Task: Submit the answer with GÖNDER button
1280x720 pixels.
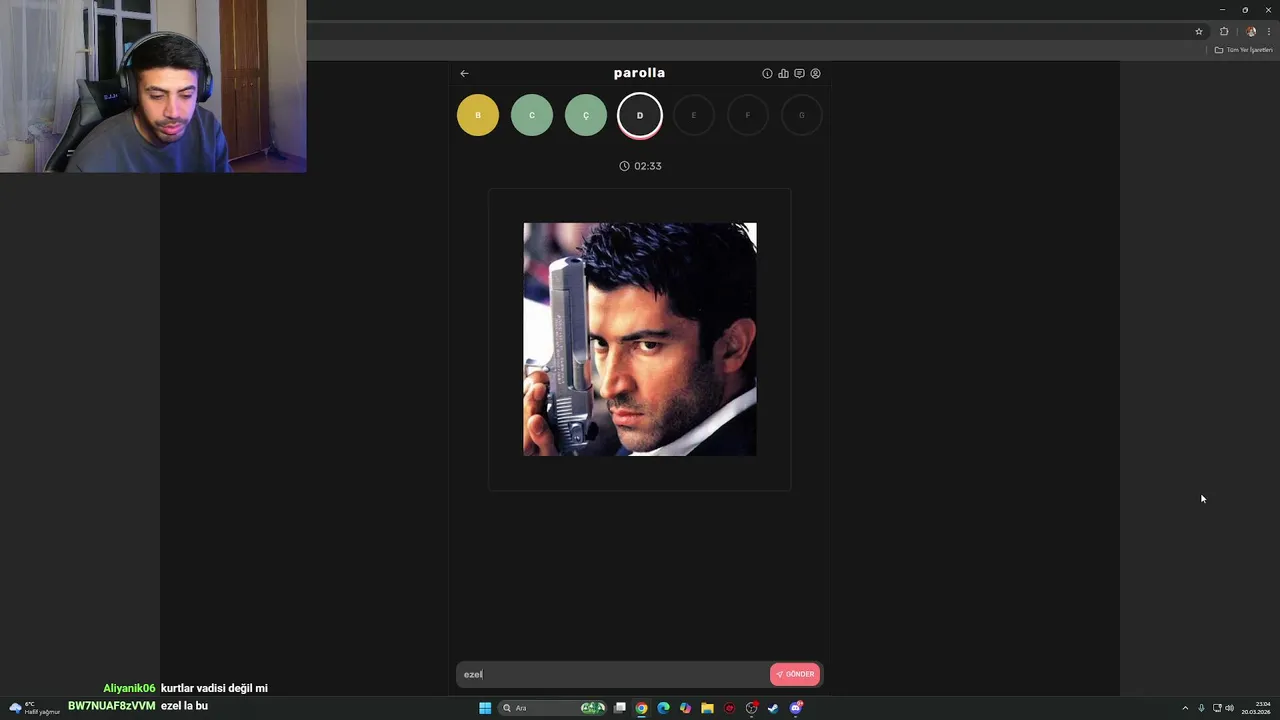Action: pos(795,674)
